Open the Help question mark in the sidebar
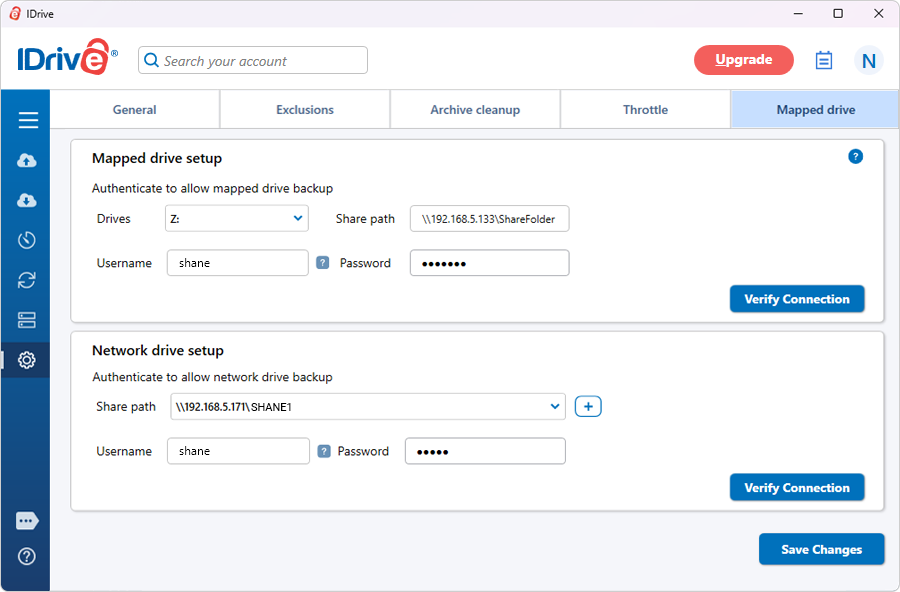Screen dimensions: 900x592 pyautogui.click(x=27, y=556)
